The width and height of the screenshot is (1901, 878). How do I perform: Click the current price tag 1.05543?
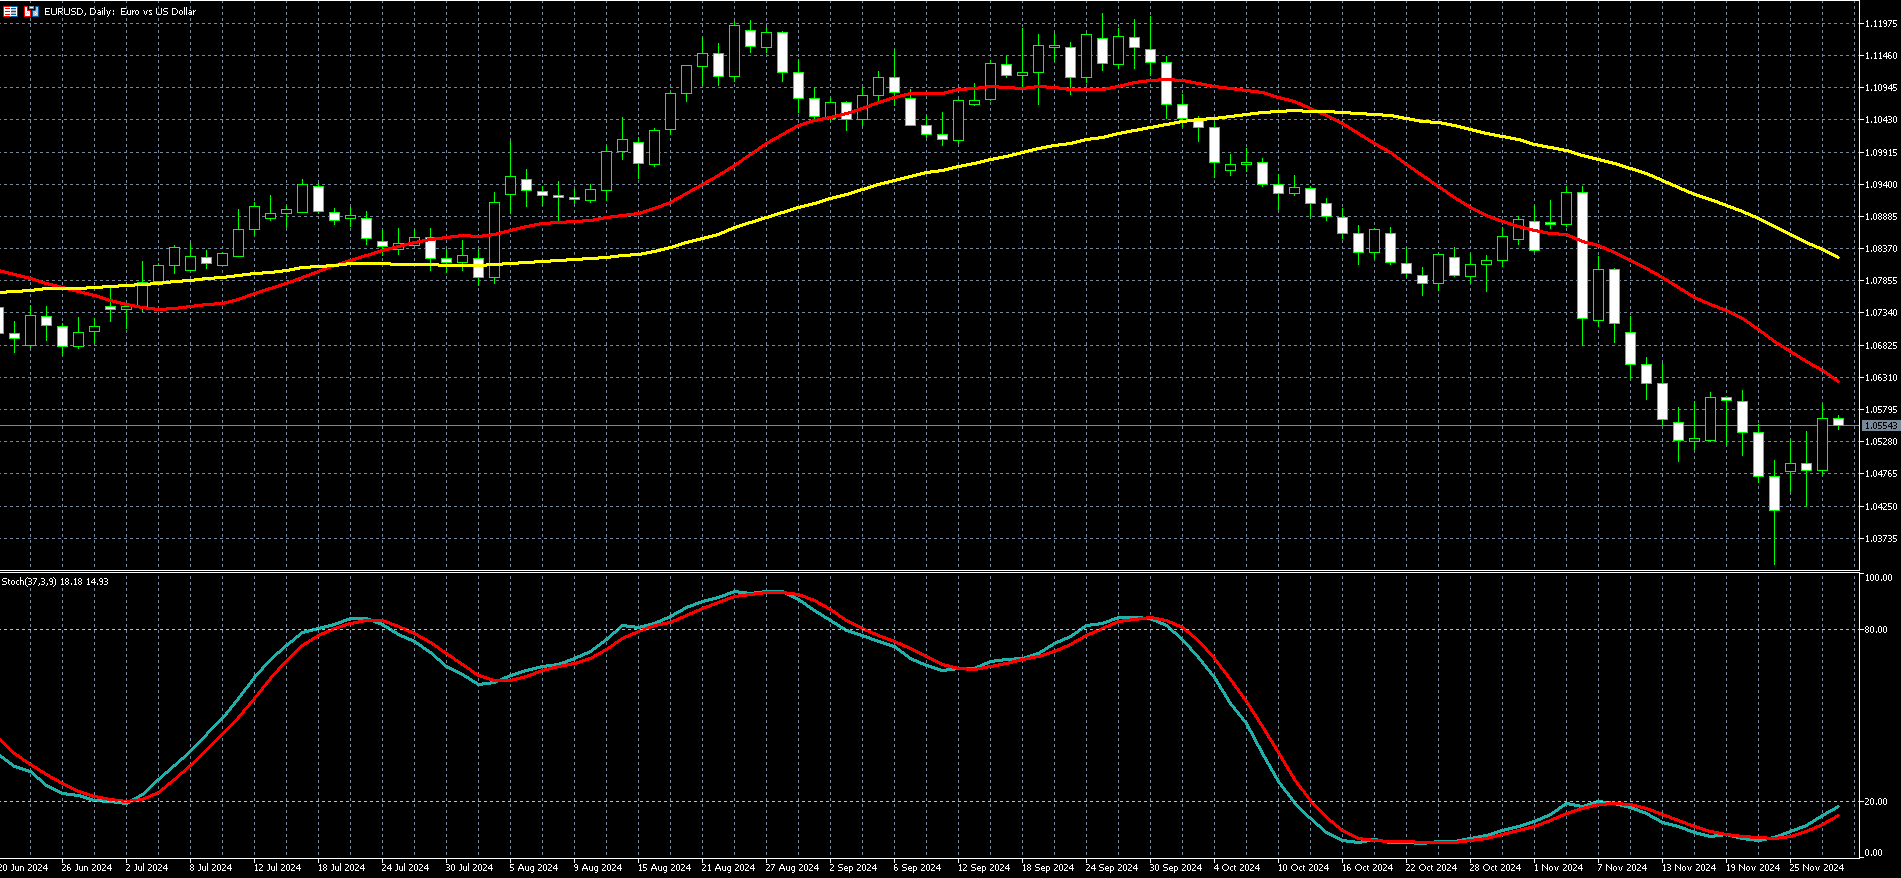pyautogui.click(x=1880, y=426)
